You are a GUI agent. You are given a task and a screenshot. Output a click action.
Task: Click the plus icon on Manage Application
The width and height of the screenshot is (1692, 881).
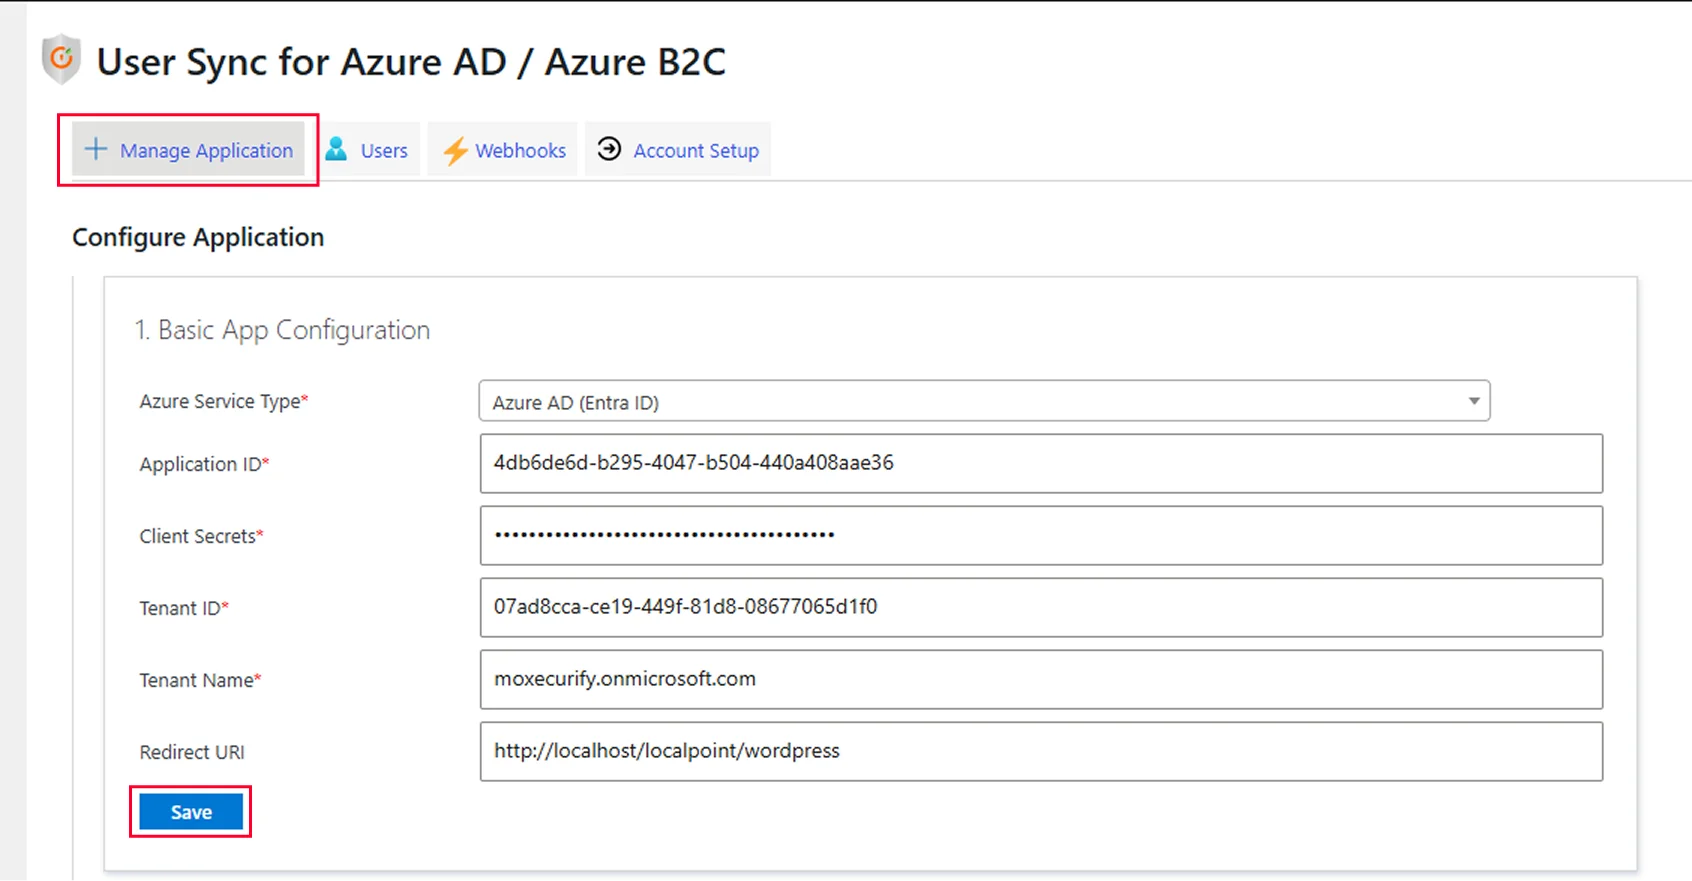95,149
